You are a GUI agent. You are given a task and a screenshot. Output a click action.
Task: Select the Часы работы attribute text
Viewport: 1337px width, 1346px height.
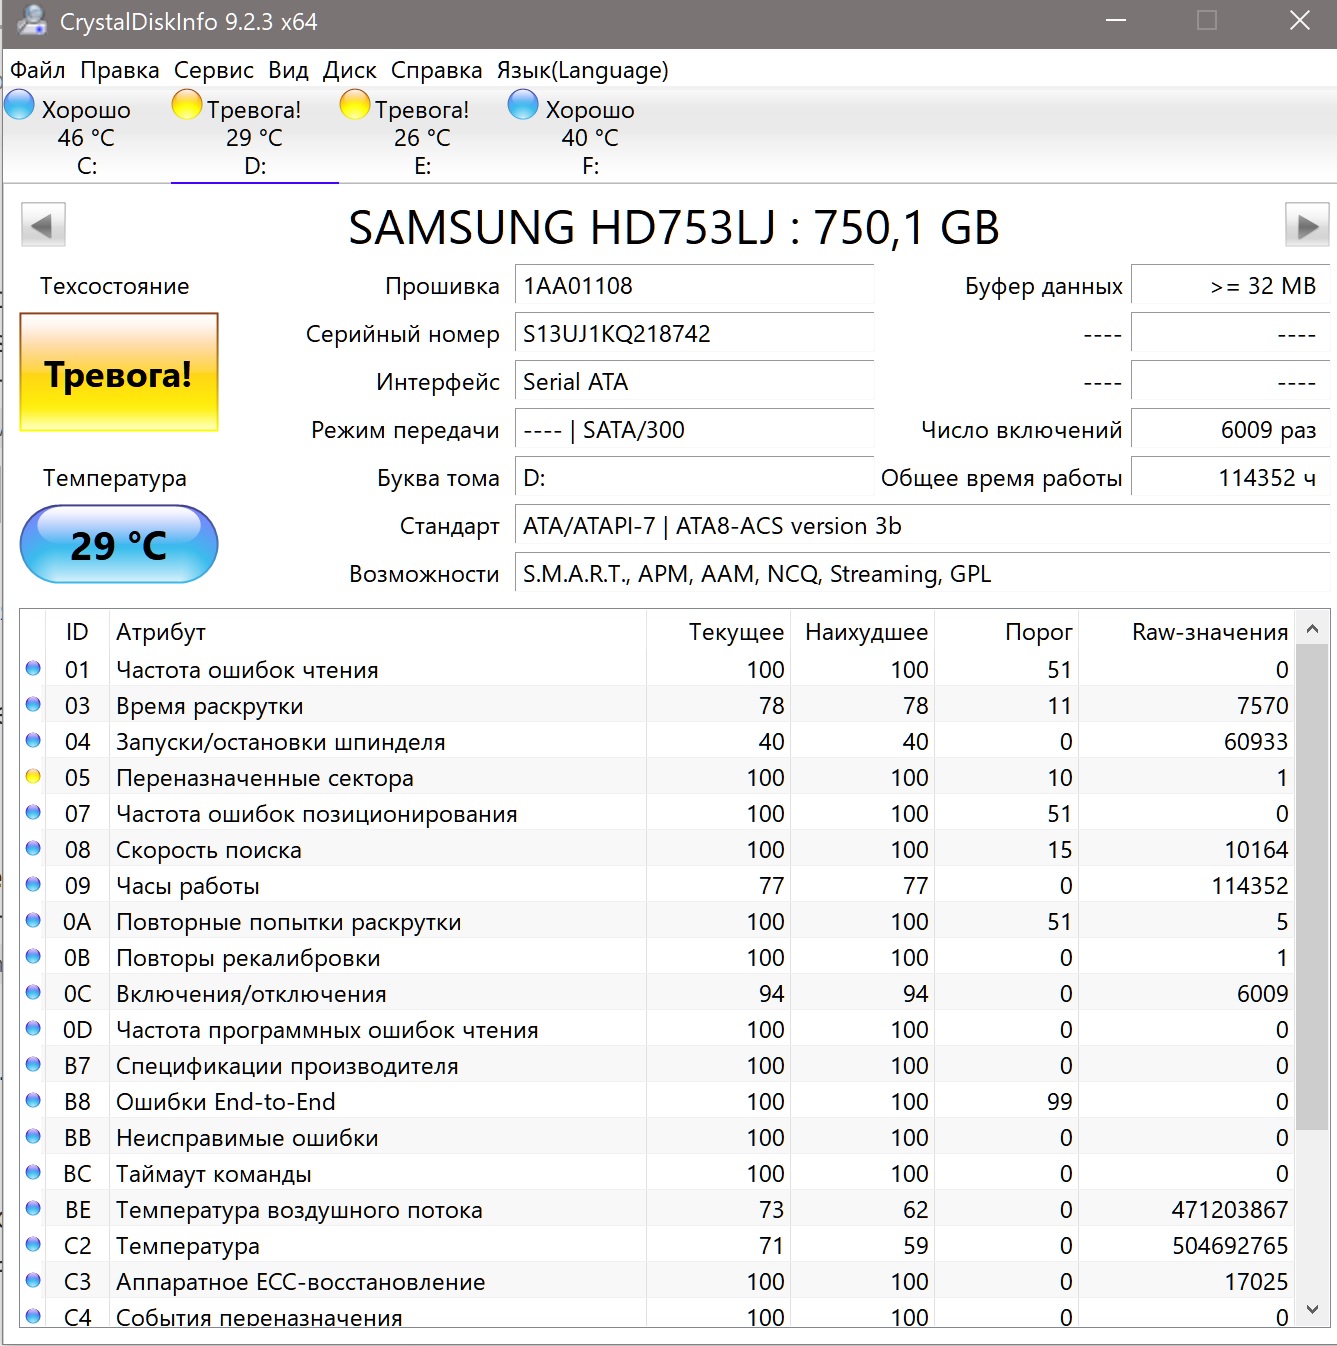pyautogui.click(x=188, y=886)
